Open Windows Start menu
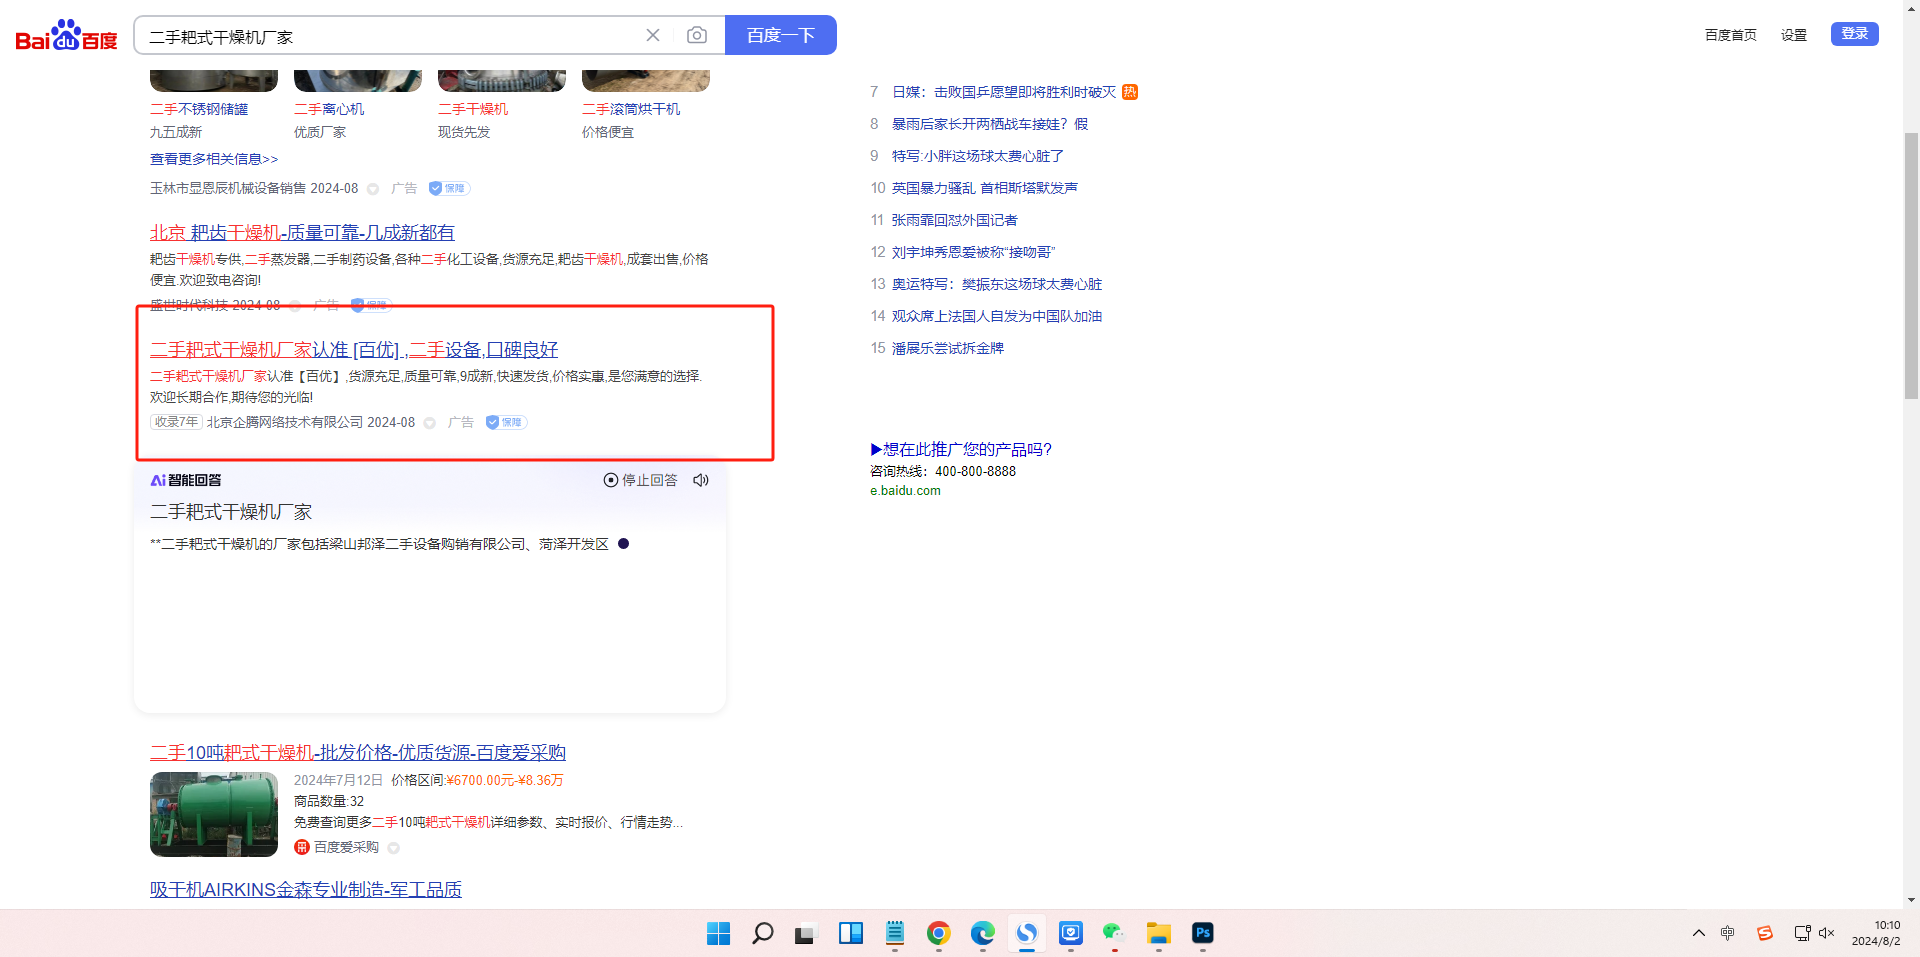1920x957 pixels. pyautogui.click(x=718, y=933)
